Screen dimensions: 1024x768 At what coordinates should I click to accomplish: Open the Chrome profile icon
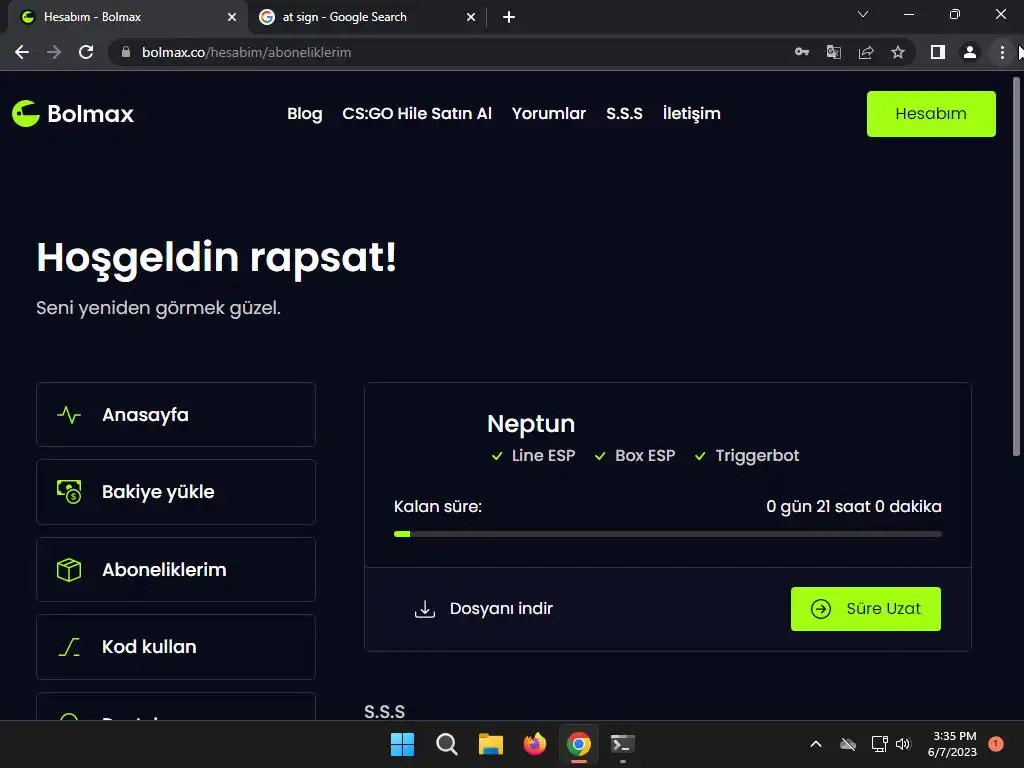pyautogui.click(x=970, y=52)
